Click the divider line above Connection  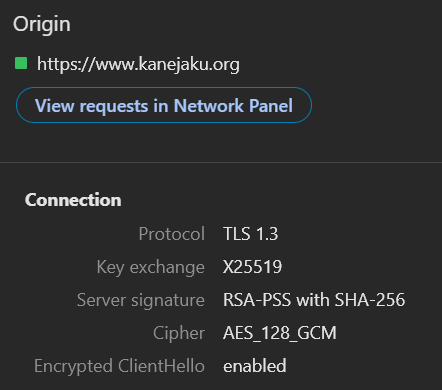[221, 163]
